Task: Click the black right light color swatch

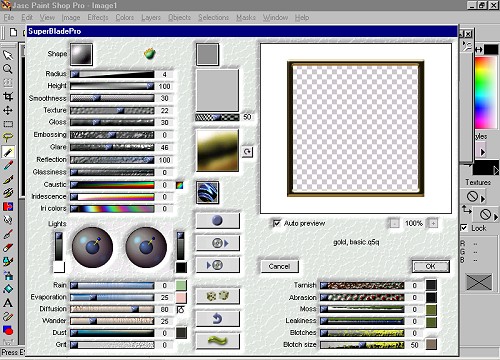Action: 181,267
